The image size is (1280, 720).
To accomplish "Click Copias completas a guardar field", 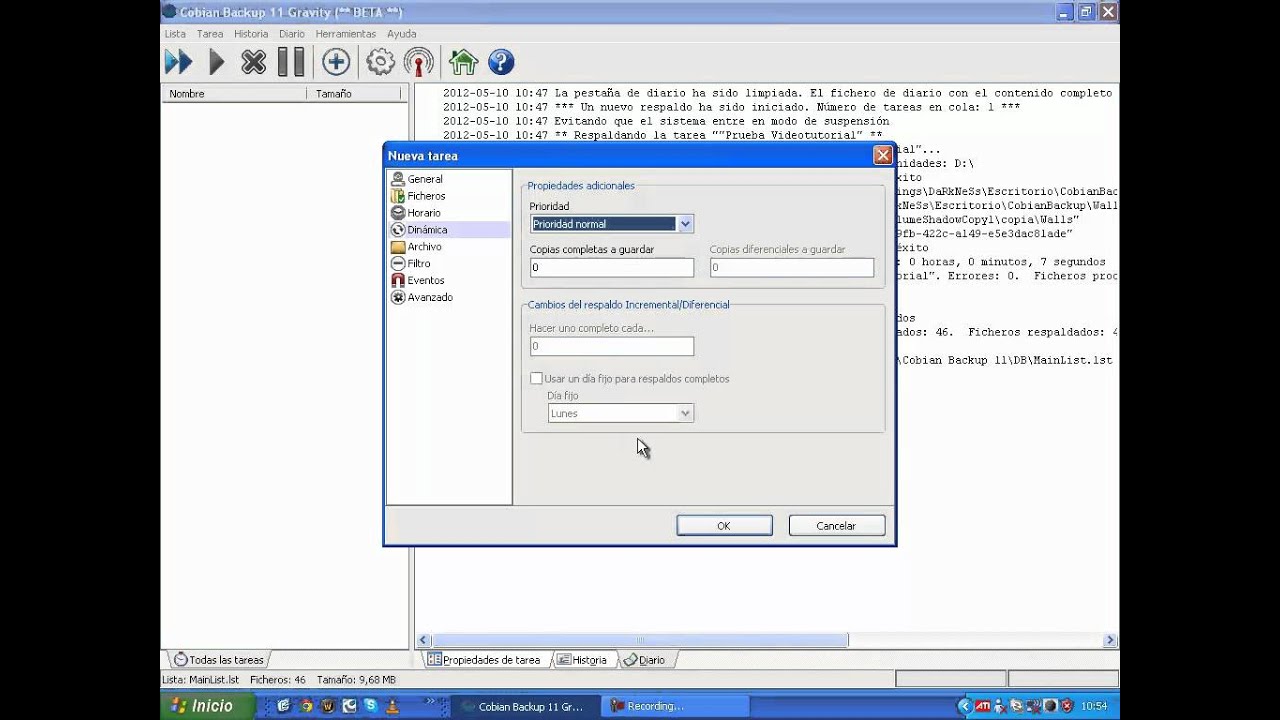I will [612, 268].
